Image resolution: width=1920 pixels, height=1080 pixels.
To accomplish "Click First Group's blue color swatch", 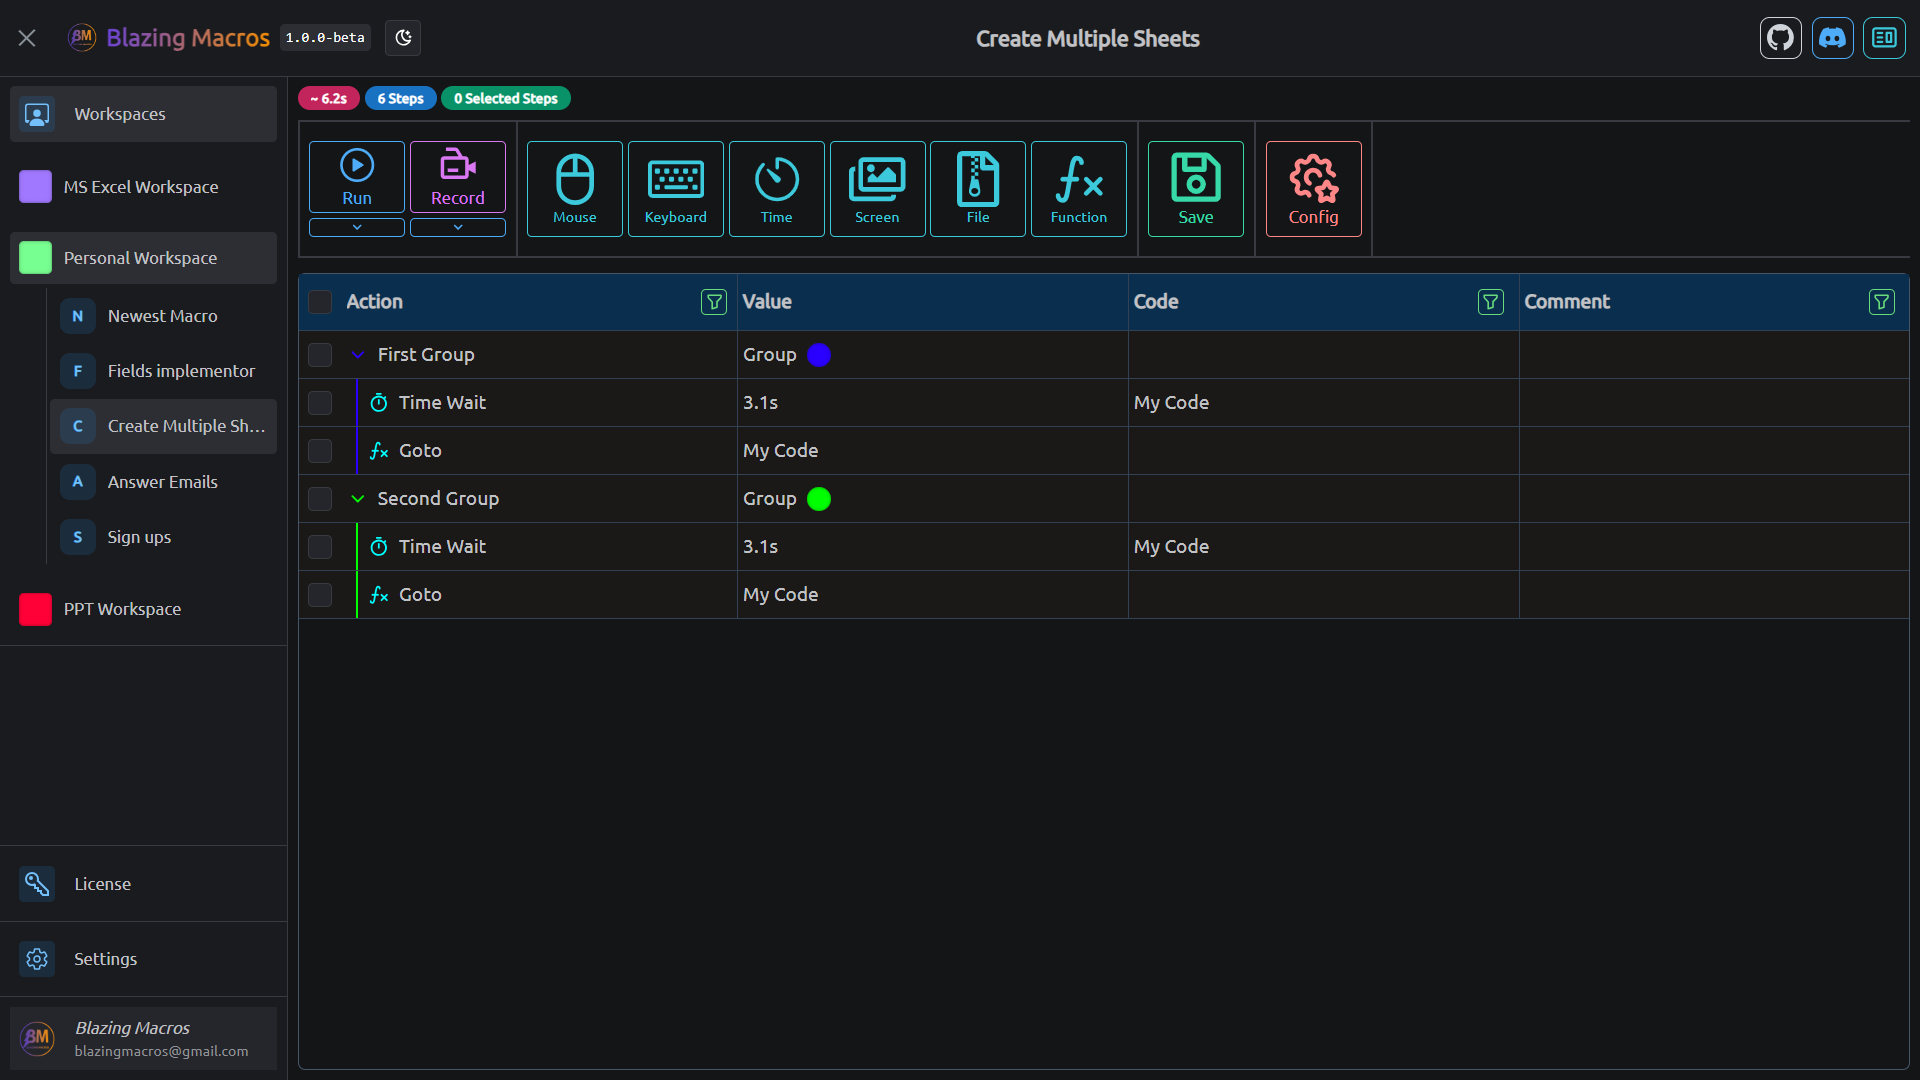I will tap(819, 355).
